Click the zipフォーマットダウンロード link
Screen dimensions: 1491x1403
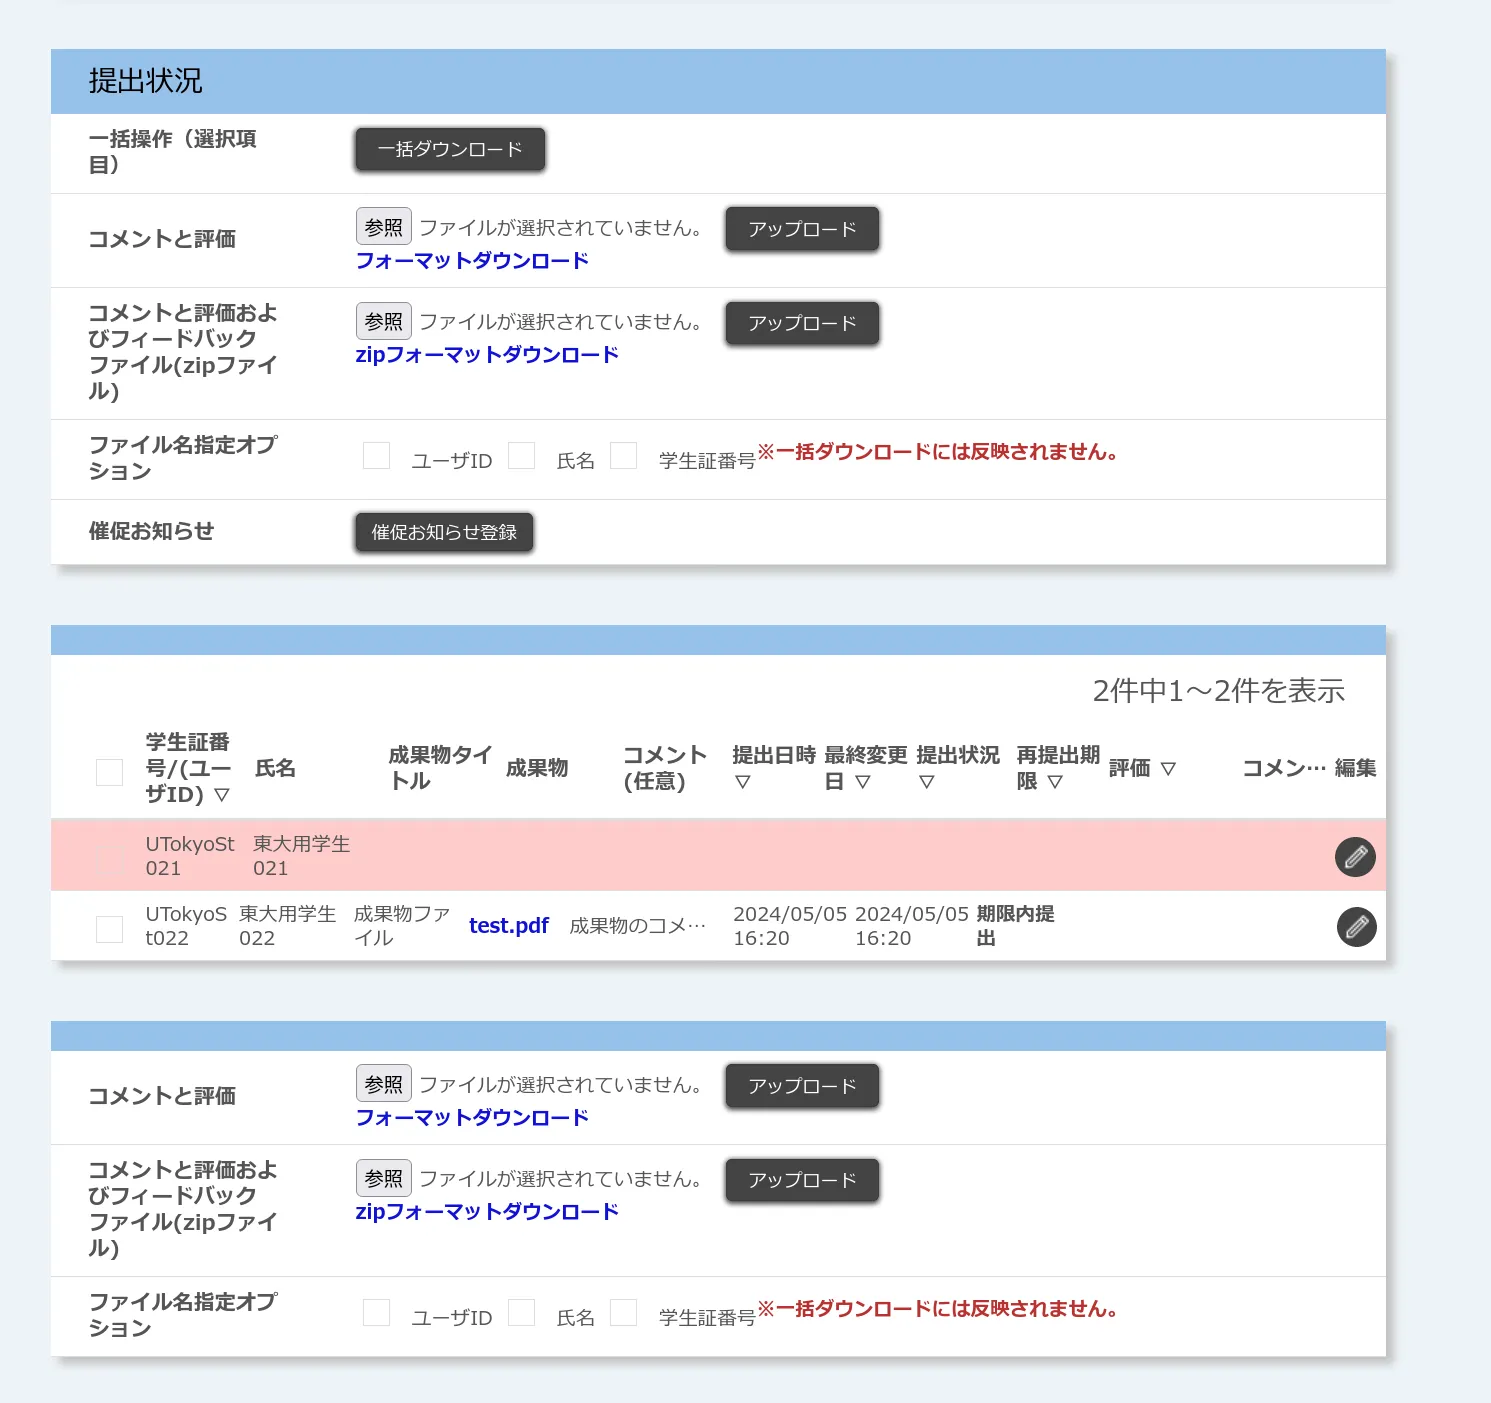[487, 354]
